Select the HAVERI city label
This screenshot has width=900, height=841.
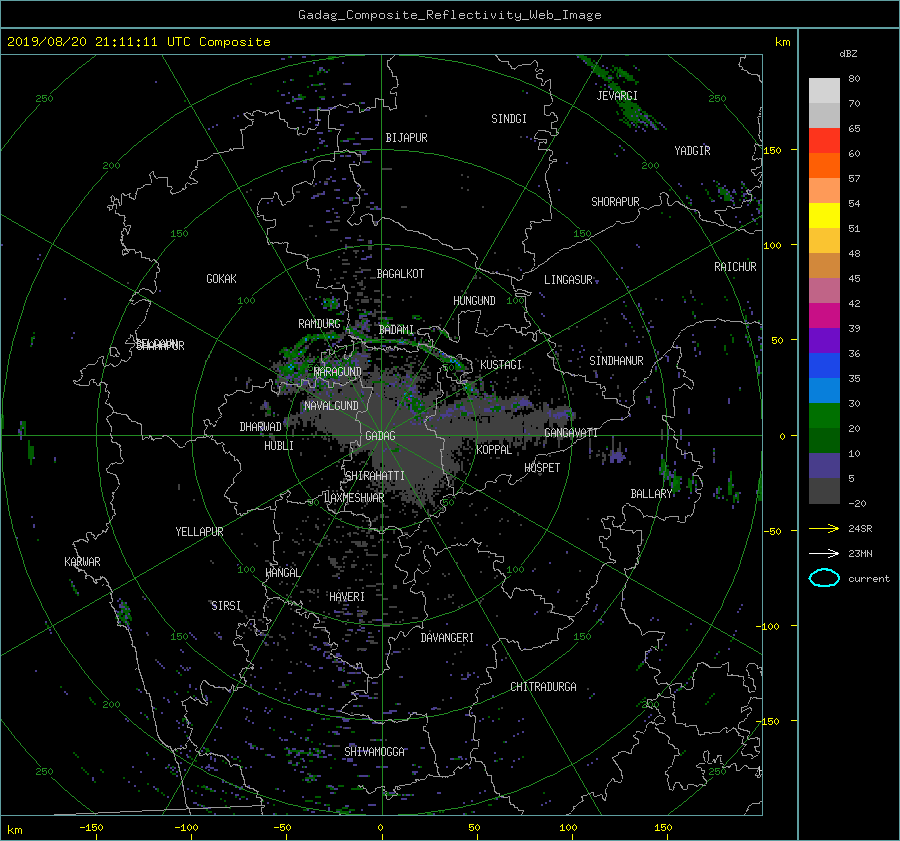347,597
